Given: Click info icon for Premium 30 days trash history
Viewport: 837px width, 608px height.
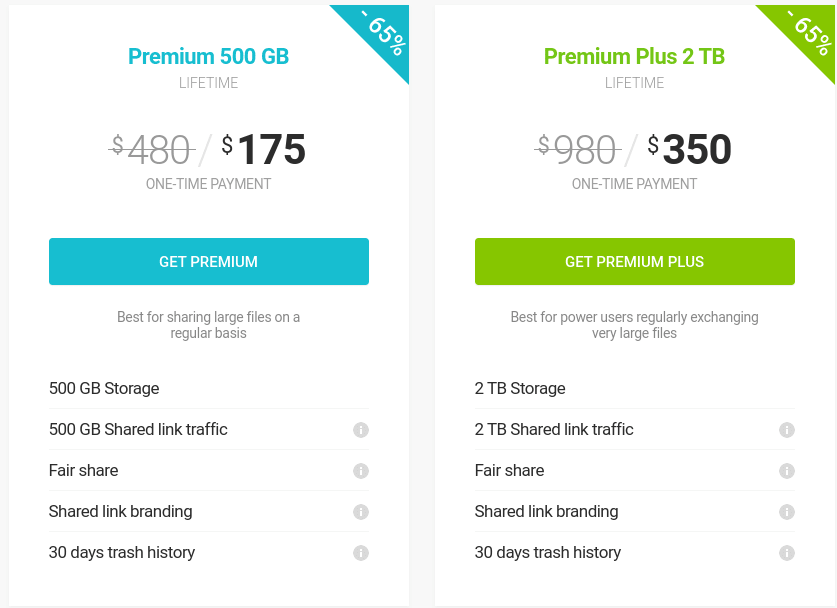Looking at the screenshot, I should tap(361, 553).
